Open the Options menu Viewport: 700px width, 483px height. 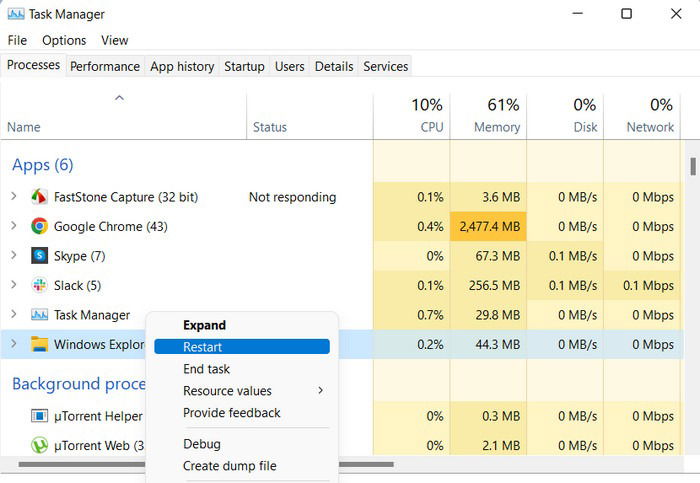[x=64, y=41]
